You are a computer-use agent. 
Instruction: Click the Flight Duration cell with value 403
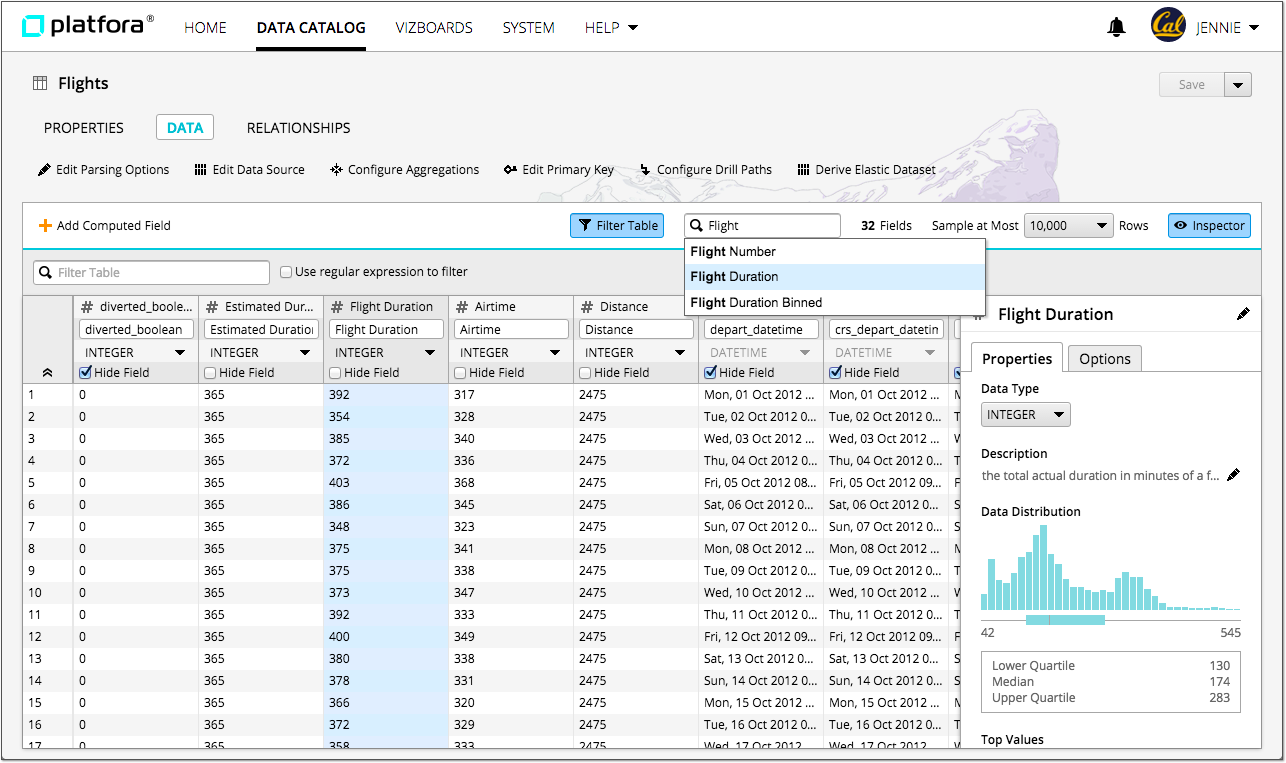click(385, 483)
